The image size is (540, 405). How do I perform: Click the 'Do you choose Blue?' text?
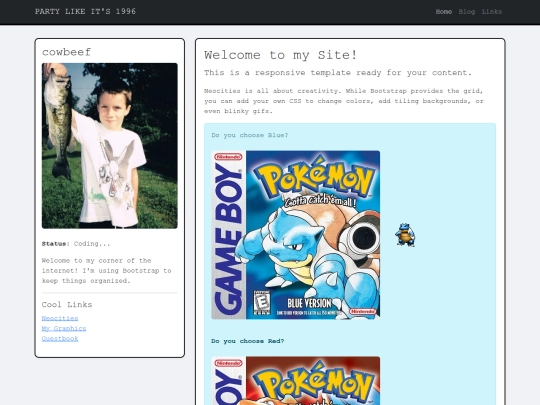click(250, 135)
